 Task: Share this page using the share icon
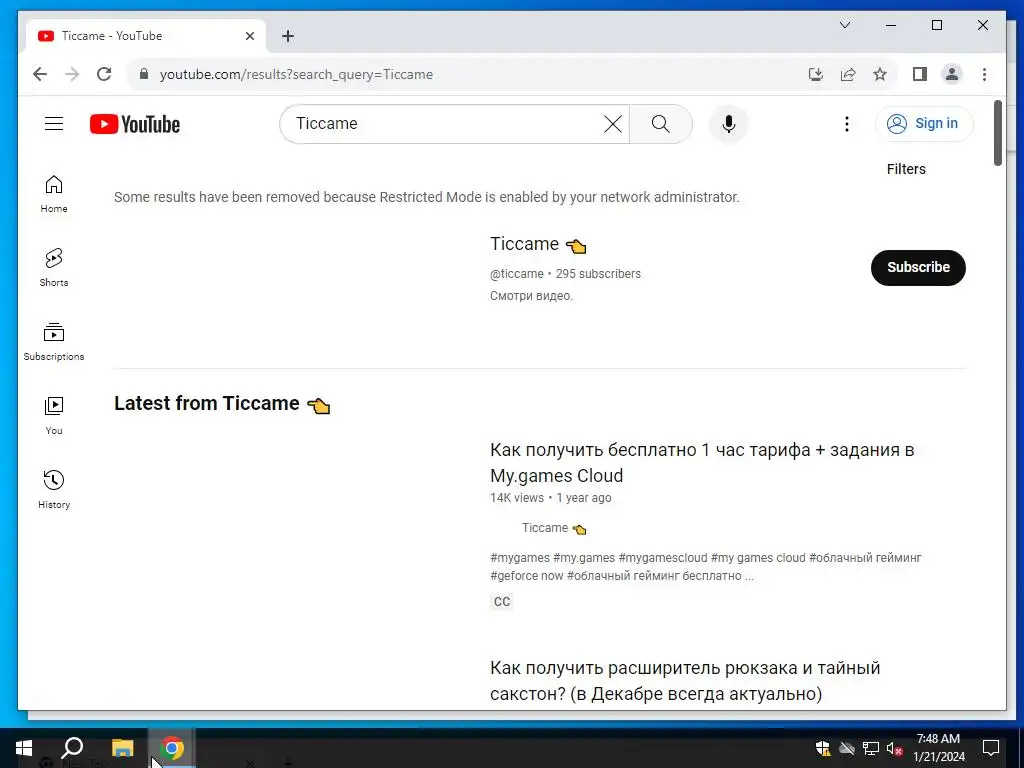pyautogui.click(x=848, y=74)
